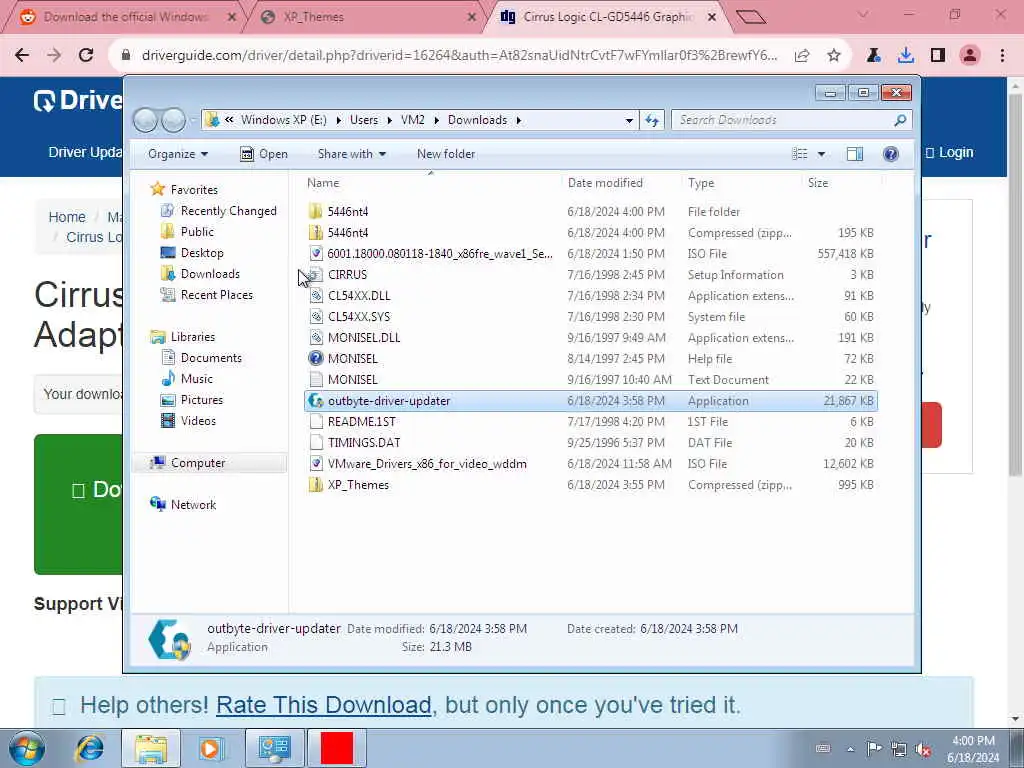Open a new Chrome tab

750,17
